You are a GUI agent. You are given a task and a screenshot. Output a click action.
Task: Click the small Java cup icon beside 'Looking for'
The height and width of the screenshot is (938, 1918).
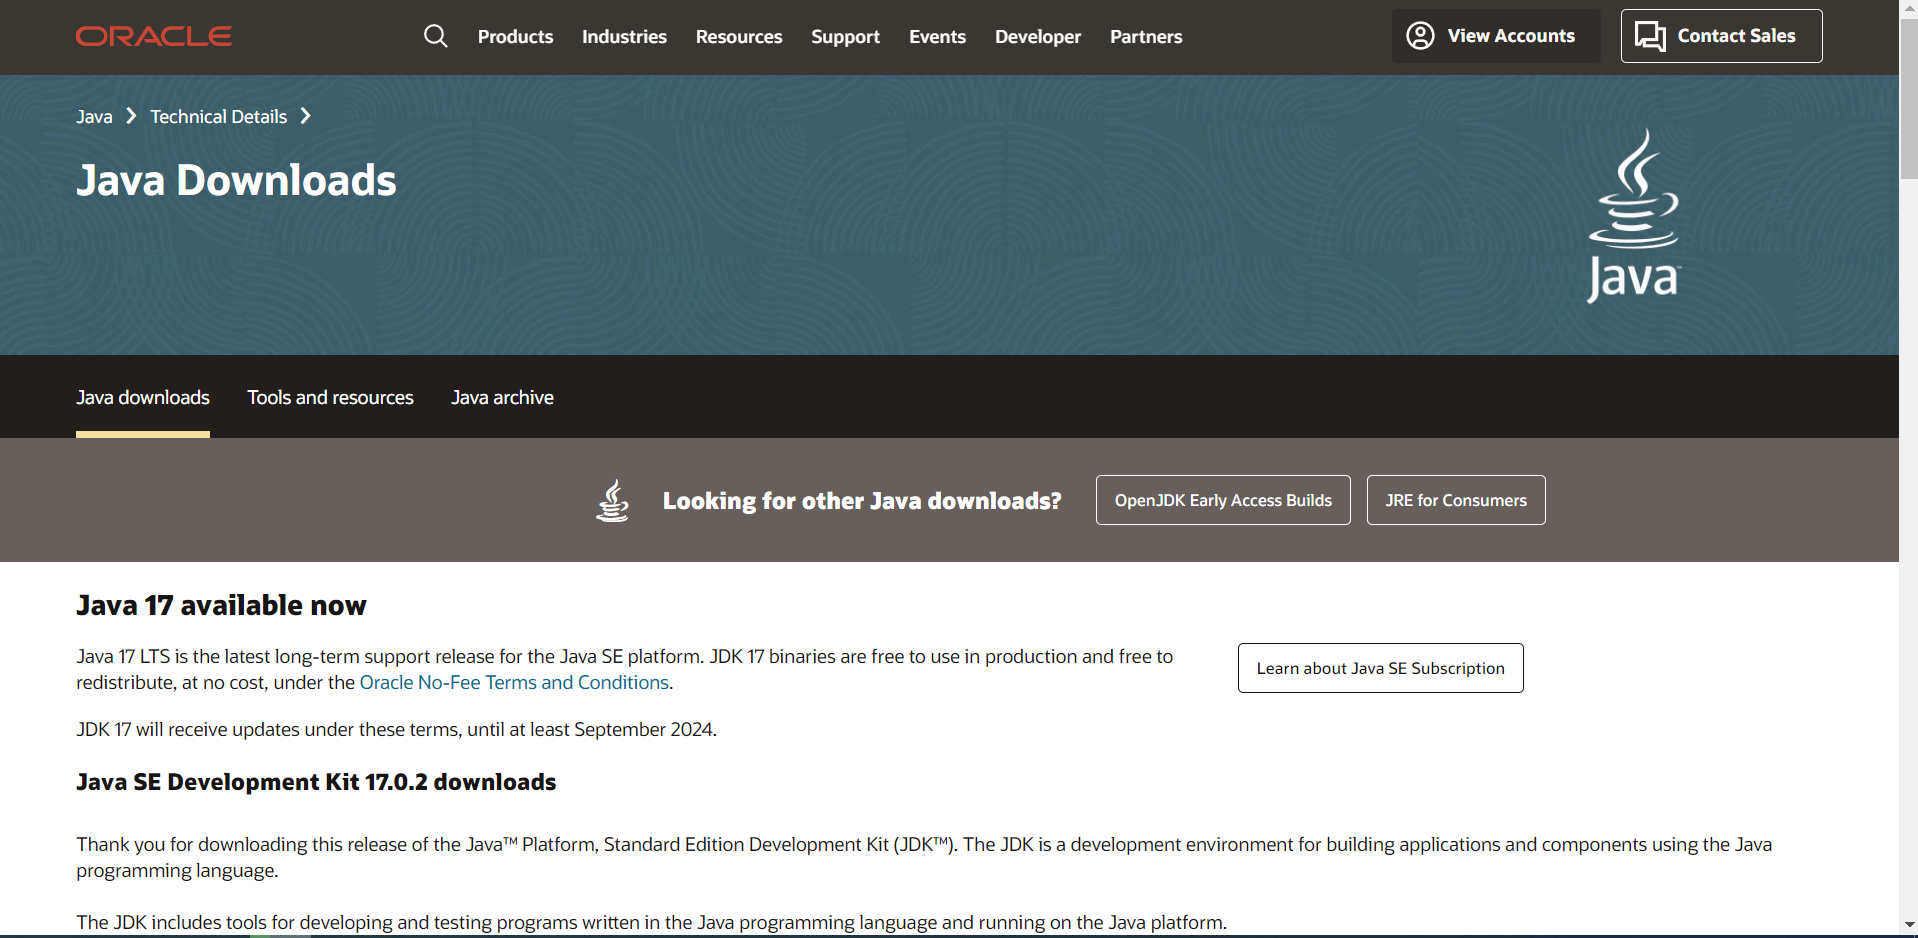[x=613, y=500]
